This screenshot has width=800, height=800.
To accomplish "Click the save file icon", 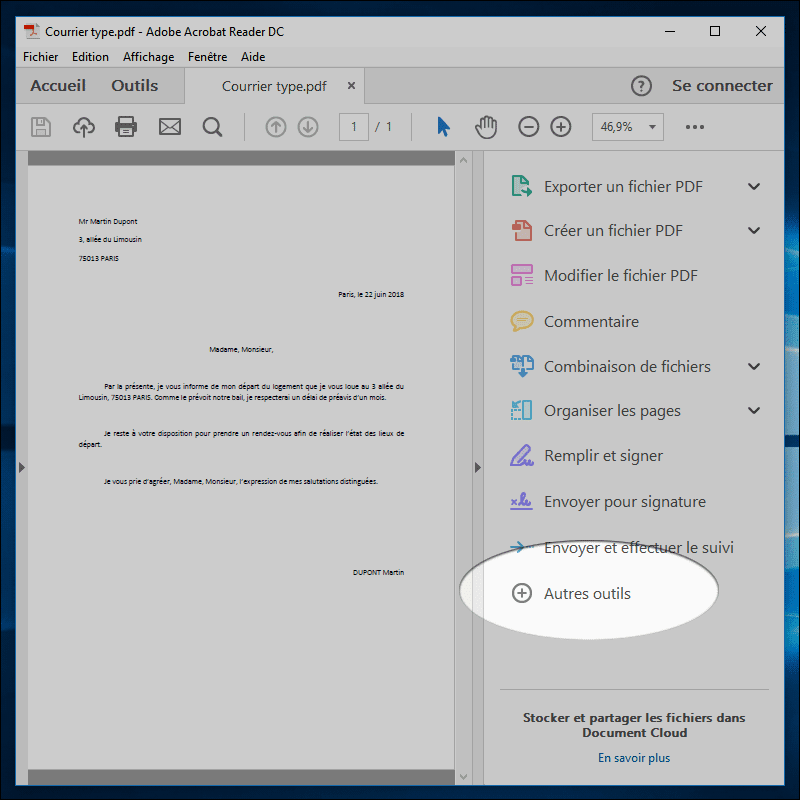I will (40, 127).
